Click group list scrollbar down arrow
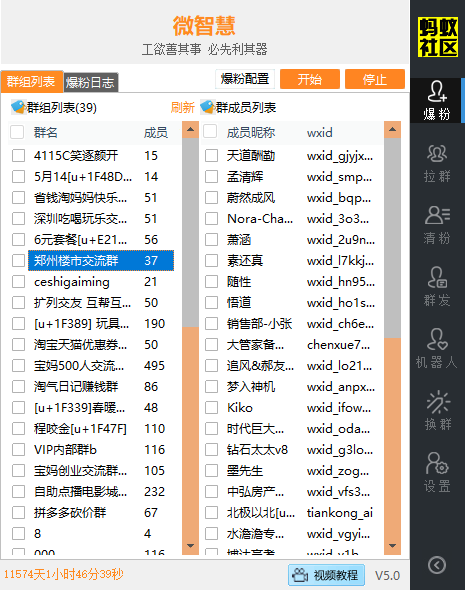The image size is (465, 590). 190,546
